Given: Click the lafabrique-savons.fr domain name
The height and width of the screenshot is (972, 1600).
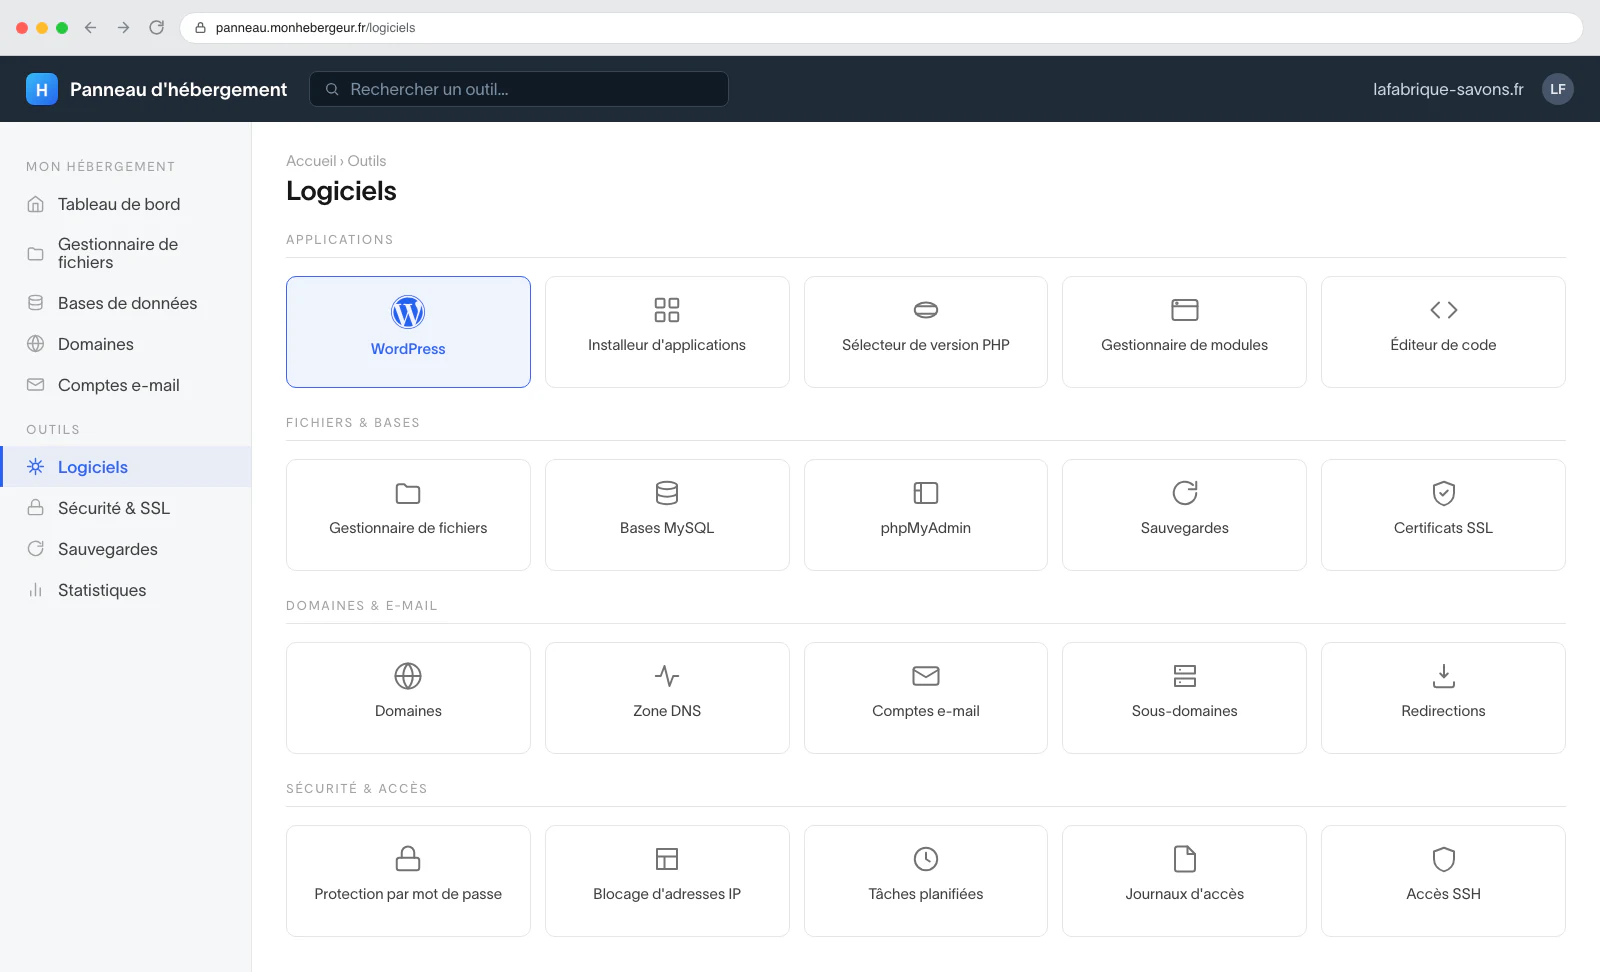Looking at the screenshot, I should point(1448,89).
